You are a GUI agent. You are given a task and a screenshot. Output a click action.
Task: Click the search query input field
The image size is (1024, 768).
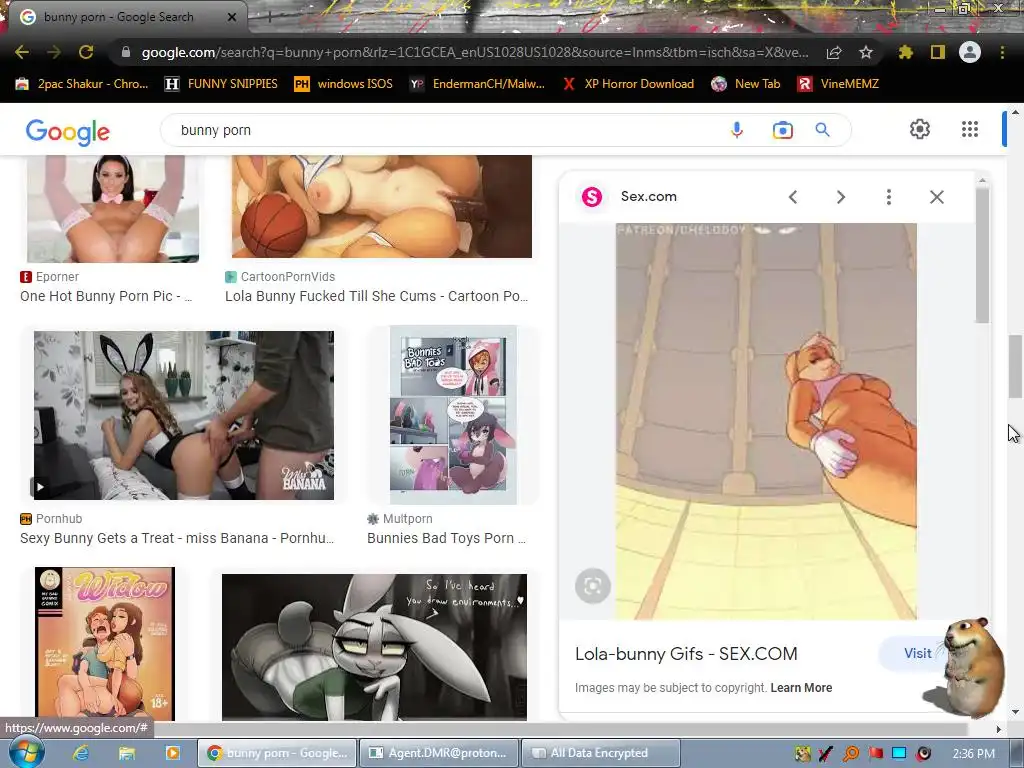444,130
